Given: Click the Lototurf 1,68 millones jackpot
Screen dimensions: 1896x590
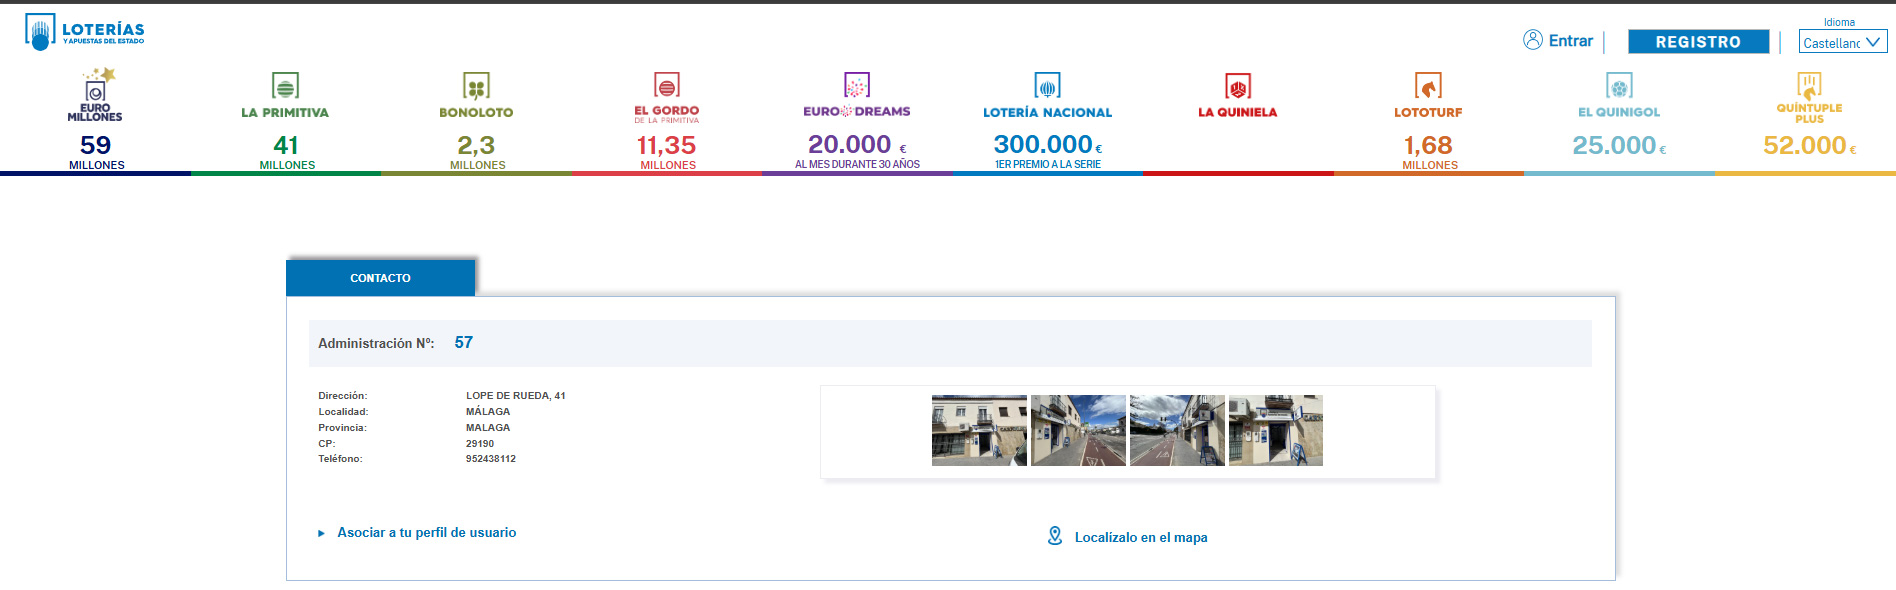Looking at the screenshot, I should coord(1429,151).
